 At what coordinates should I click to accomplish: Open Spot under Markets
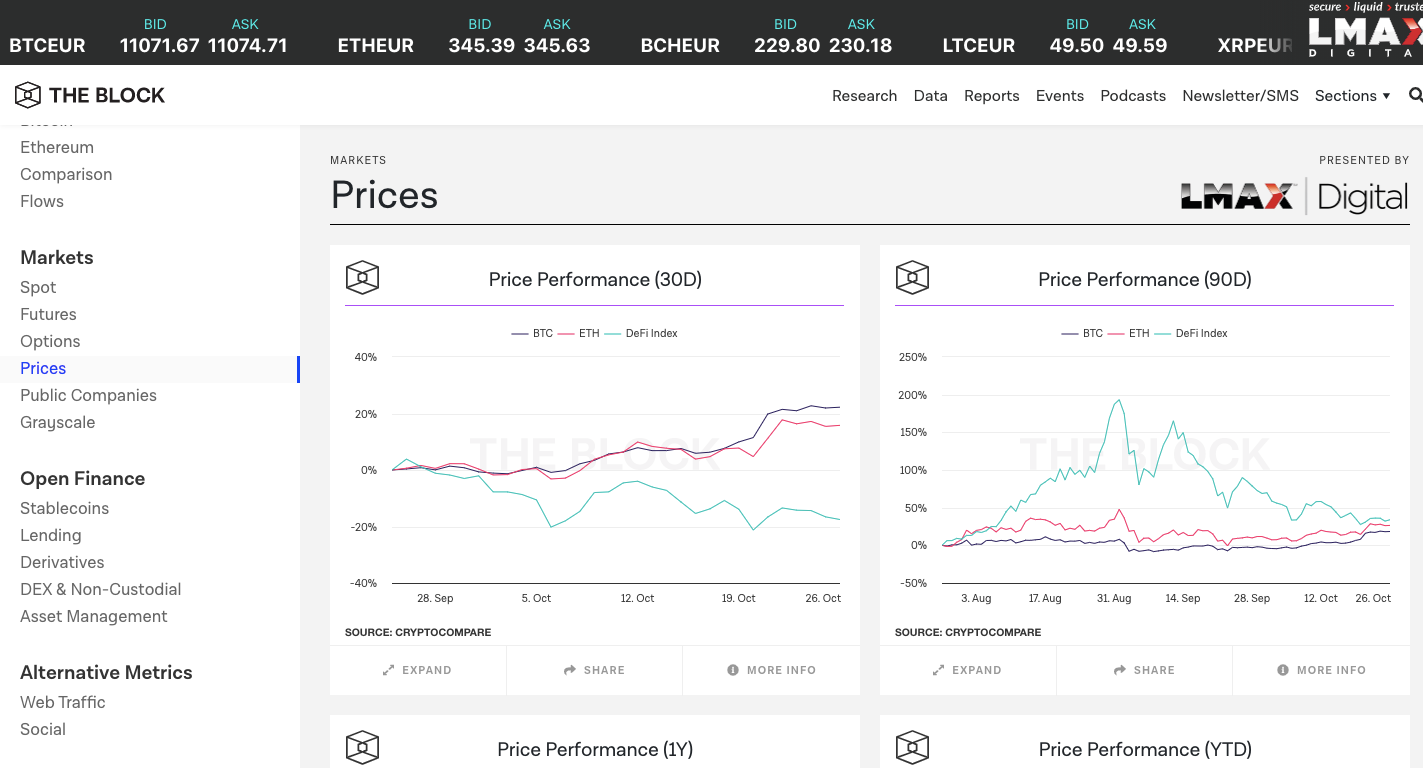click(38, 287)
